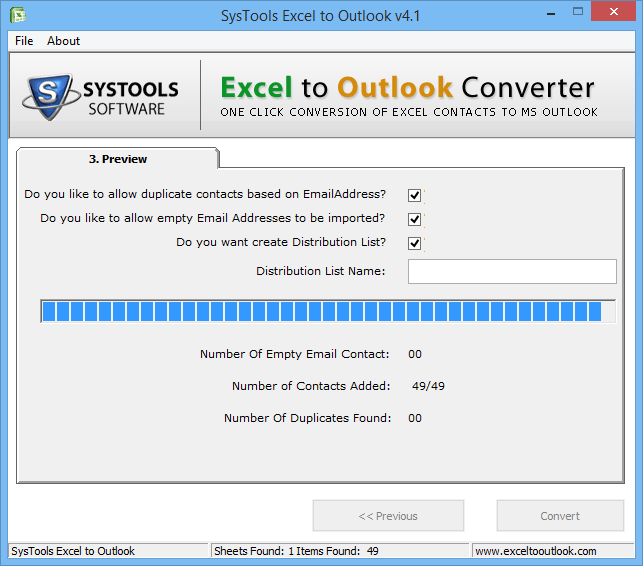Click the << Previous button
Image resolution: width=643 pixels, height=566 pixels.
pos(388,516)
